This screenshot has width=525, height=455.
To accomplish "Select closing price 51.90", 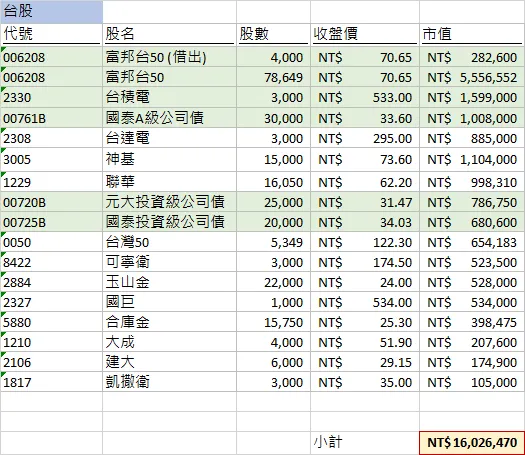I will click(x=365, y=342).
